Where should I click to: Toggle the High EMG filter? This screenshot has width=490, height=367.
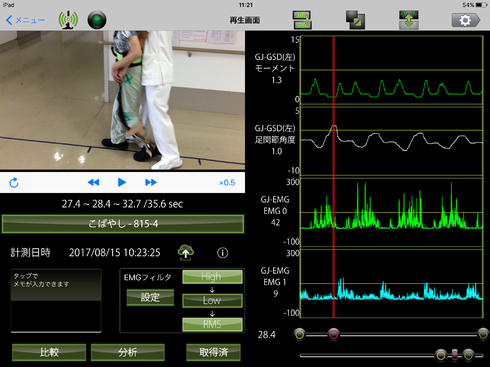[212, 277]
